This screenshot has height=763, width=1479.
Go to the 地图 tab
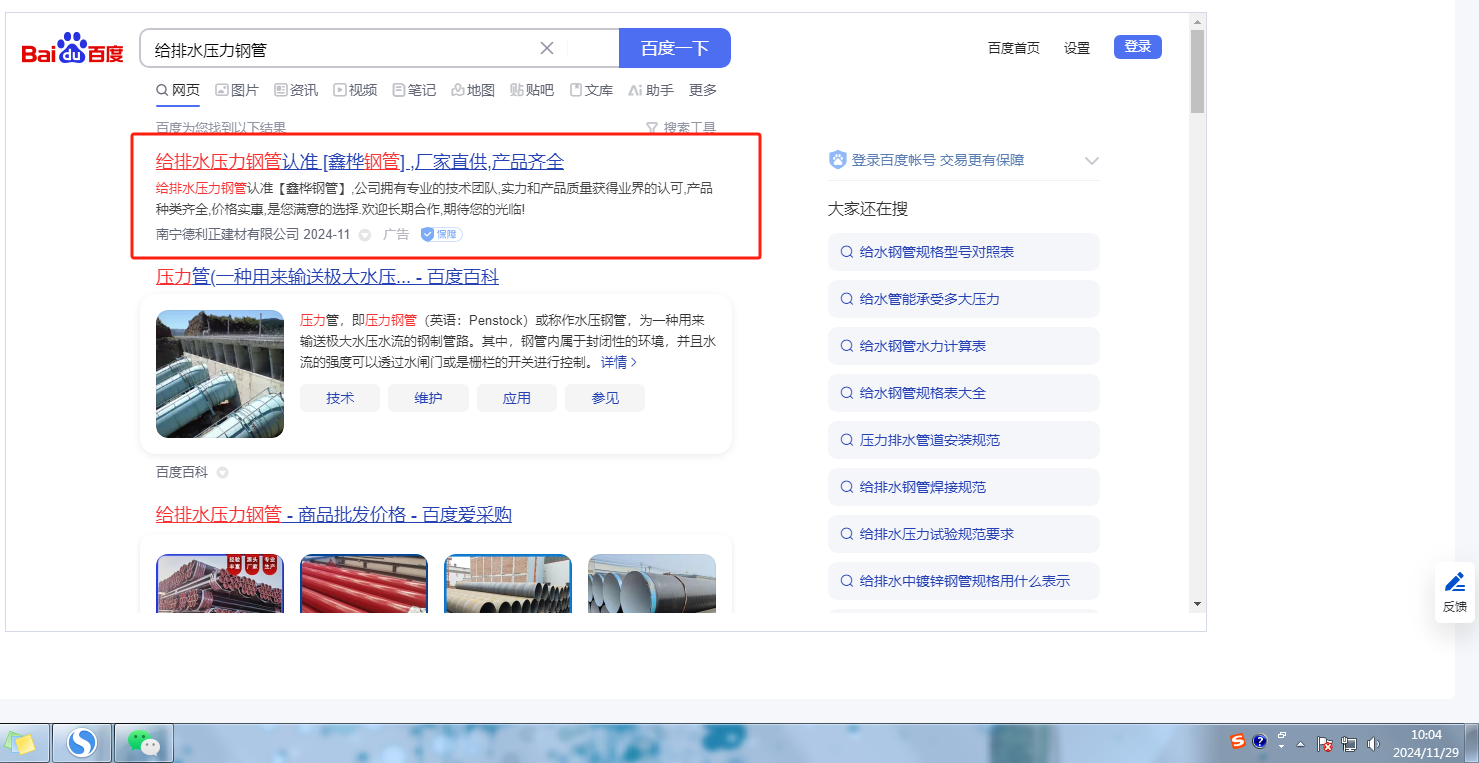pyautogui.click(x=473, y=90)
